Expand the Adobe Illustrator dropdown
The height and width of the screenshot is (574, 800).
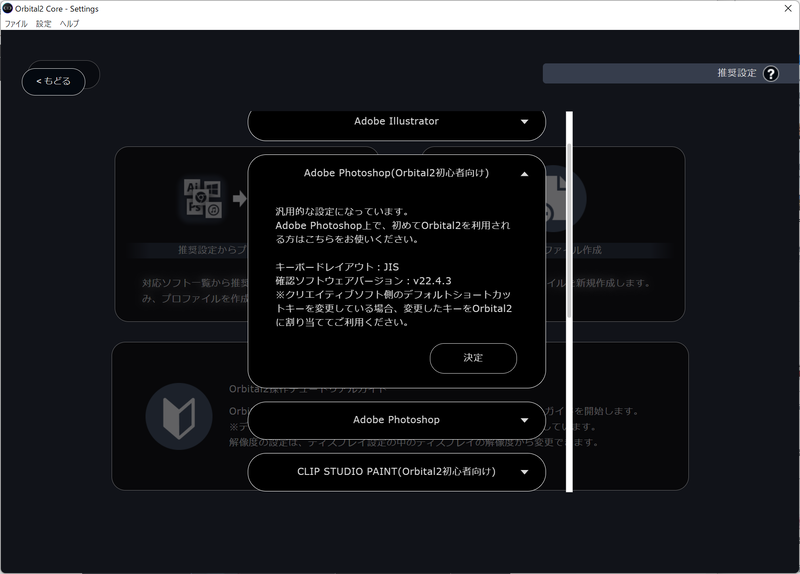[x=524, y=121]
